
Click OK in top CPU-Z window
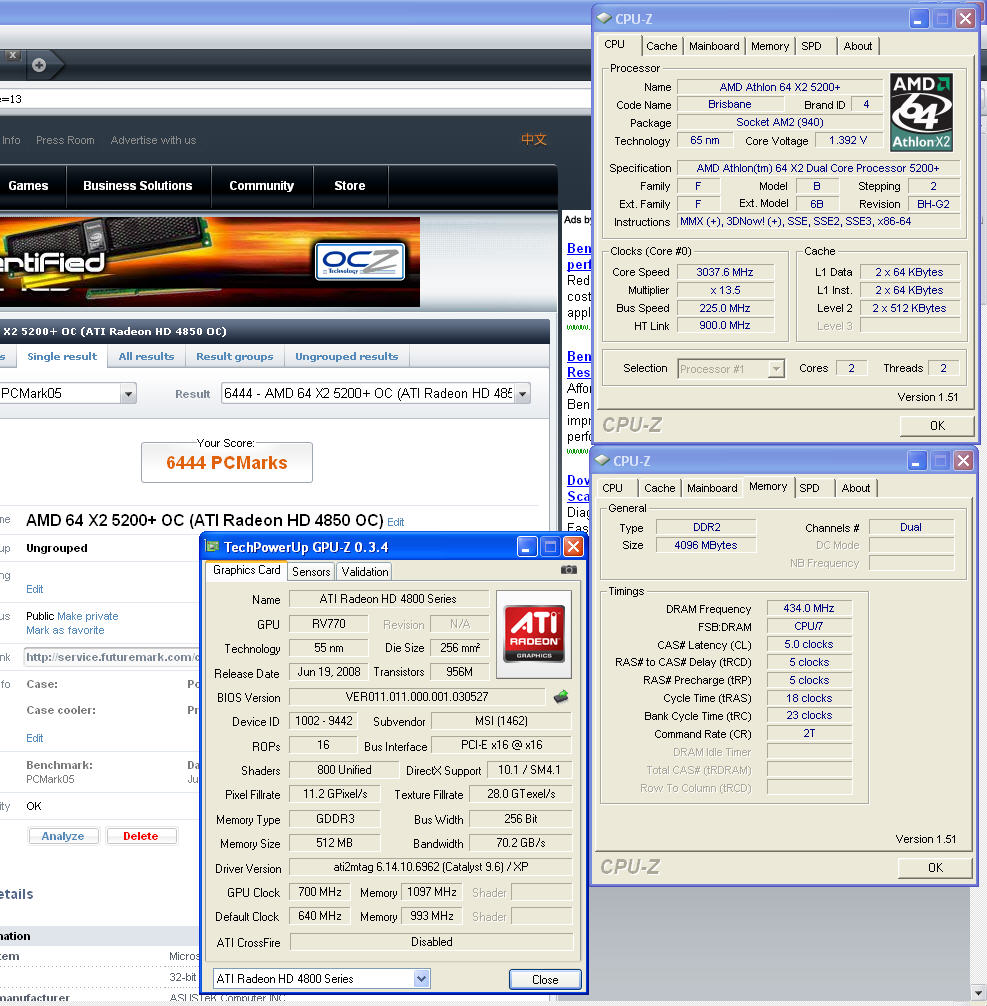click(937, 425)
